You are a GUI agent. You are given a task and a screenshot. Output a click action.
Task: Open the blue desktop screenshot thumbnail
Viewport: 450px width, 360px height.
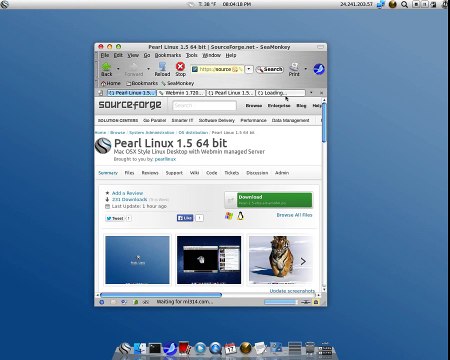click(137, 260)
